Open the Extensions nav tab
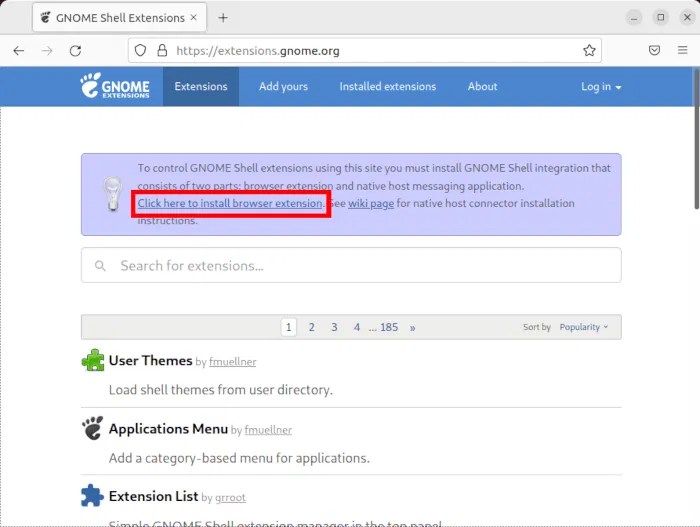This screenshot has height=527, width=700. 201,86
